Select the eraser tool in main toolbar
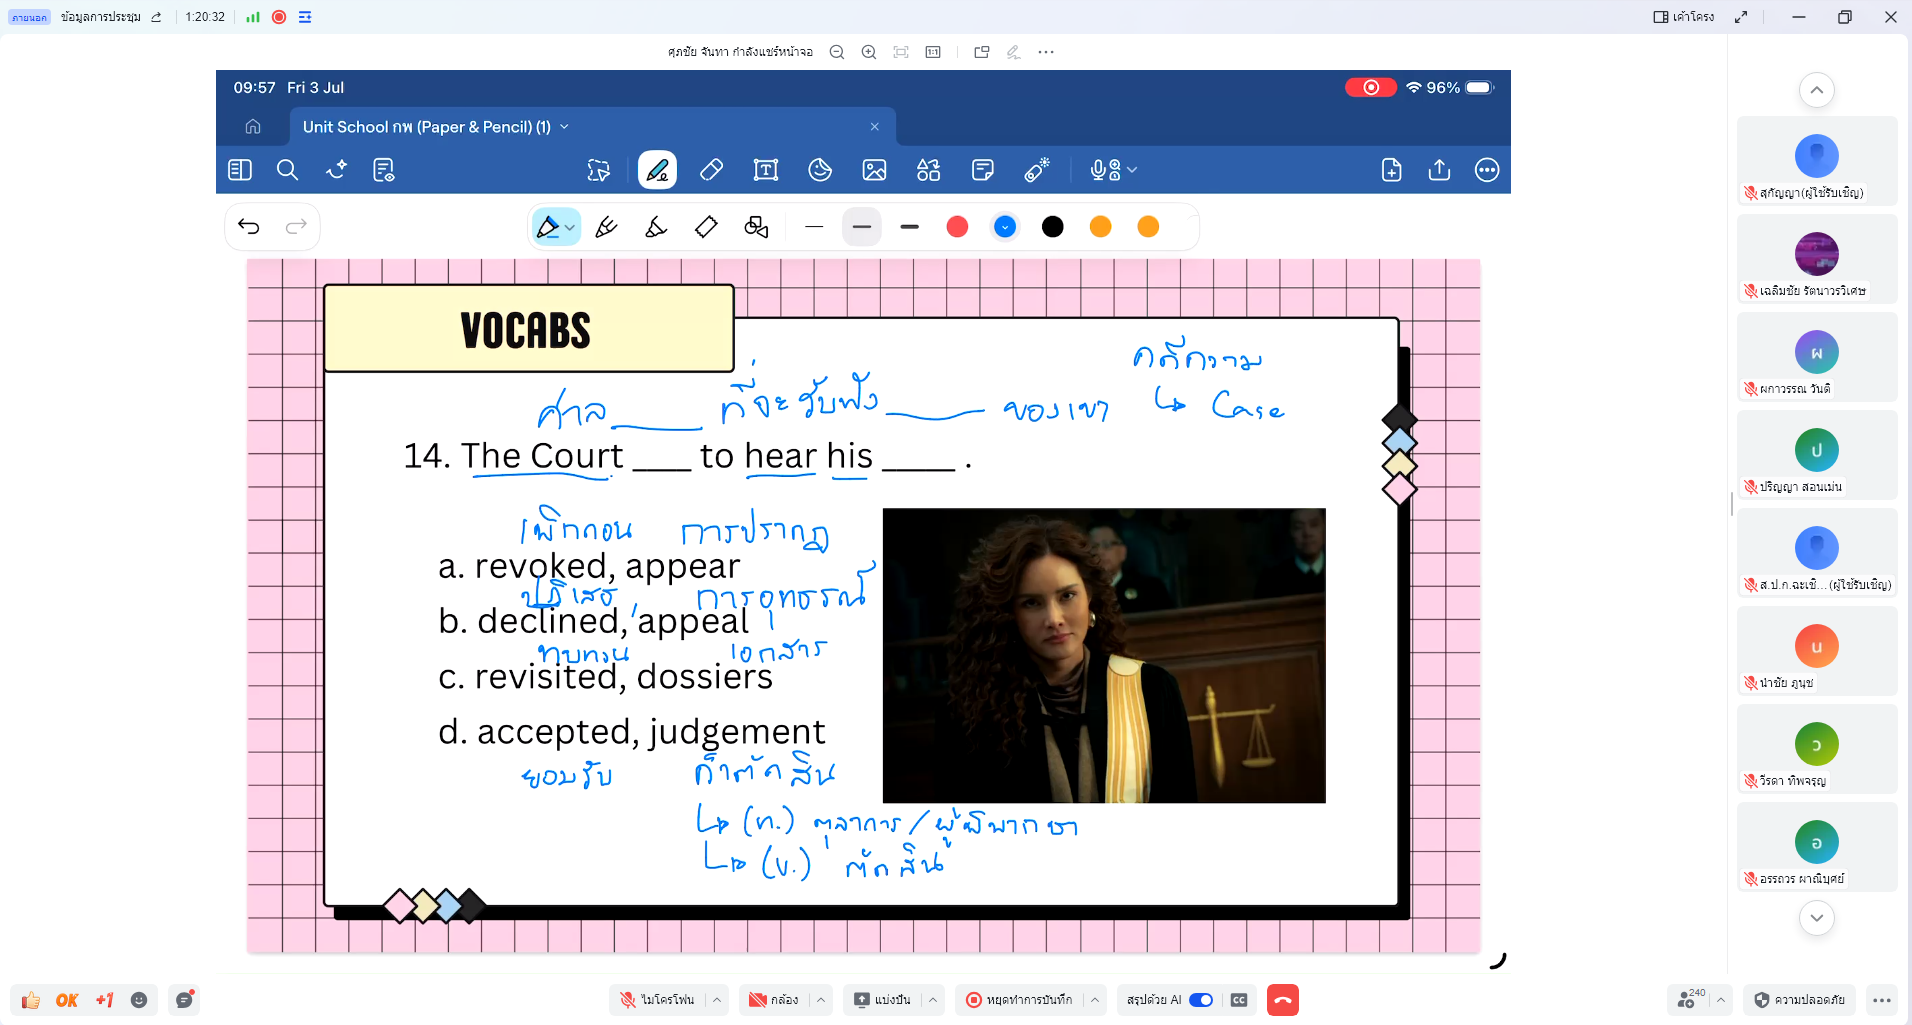 711,170
